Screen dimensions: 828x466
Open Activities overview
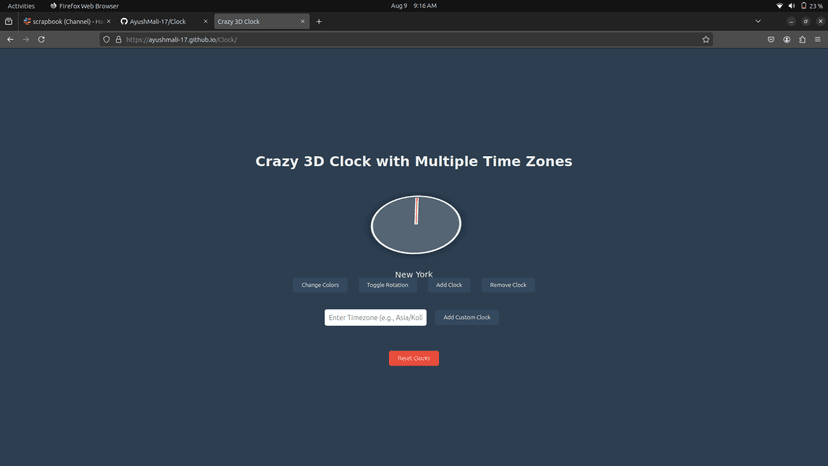click(21, 6)
